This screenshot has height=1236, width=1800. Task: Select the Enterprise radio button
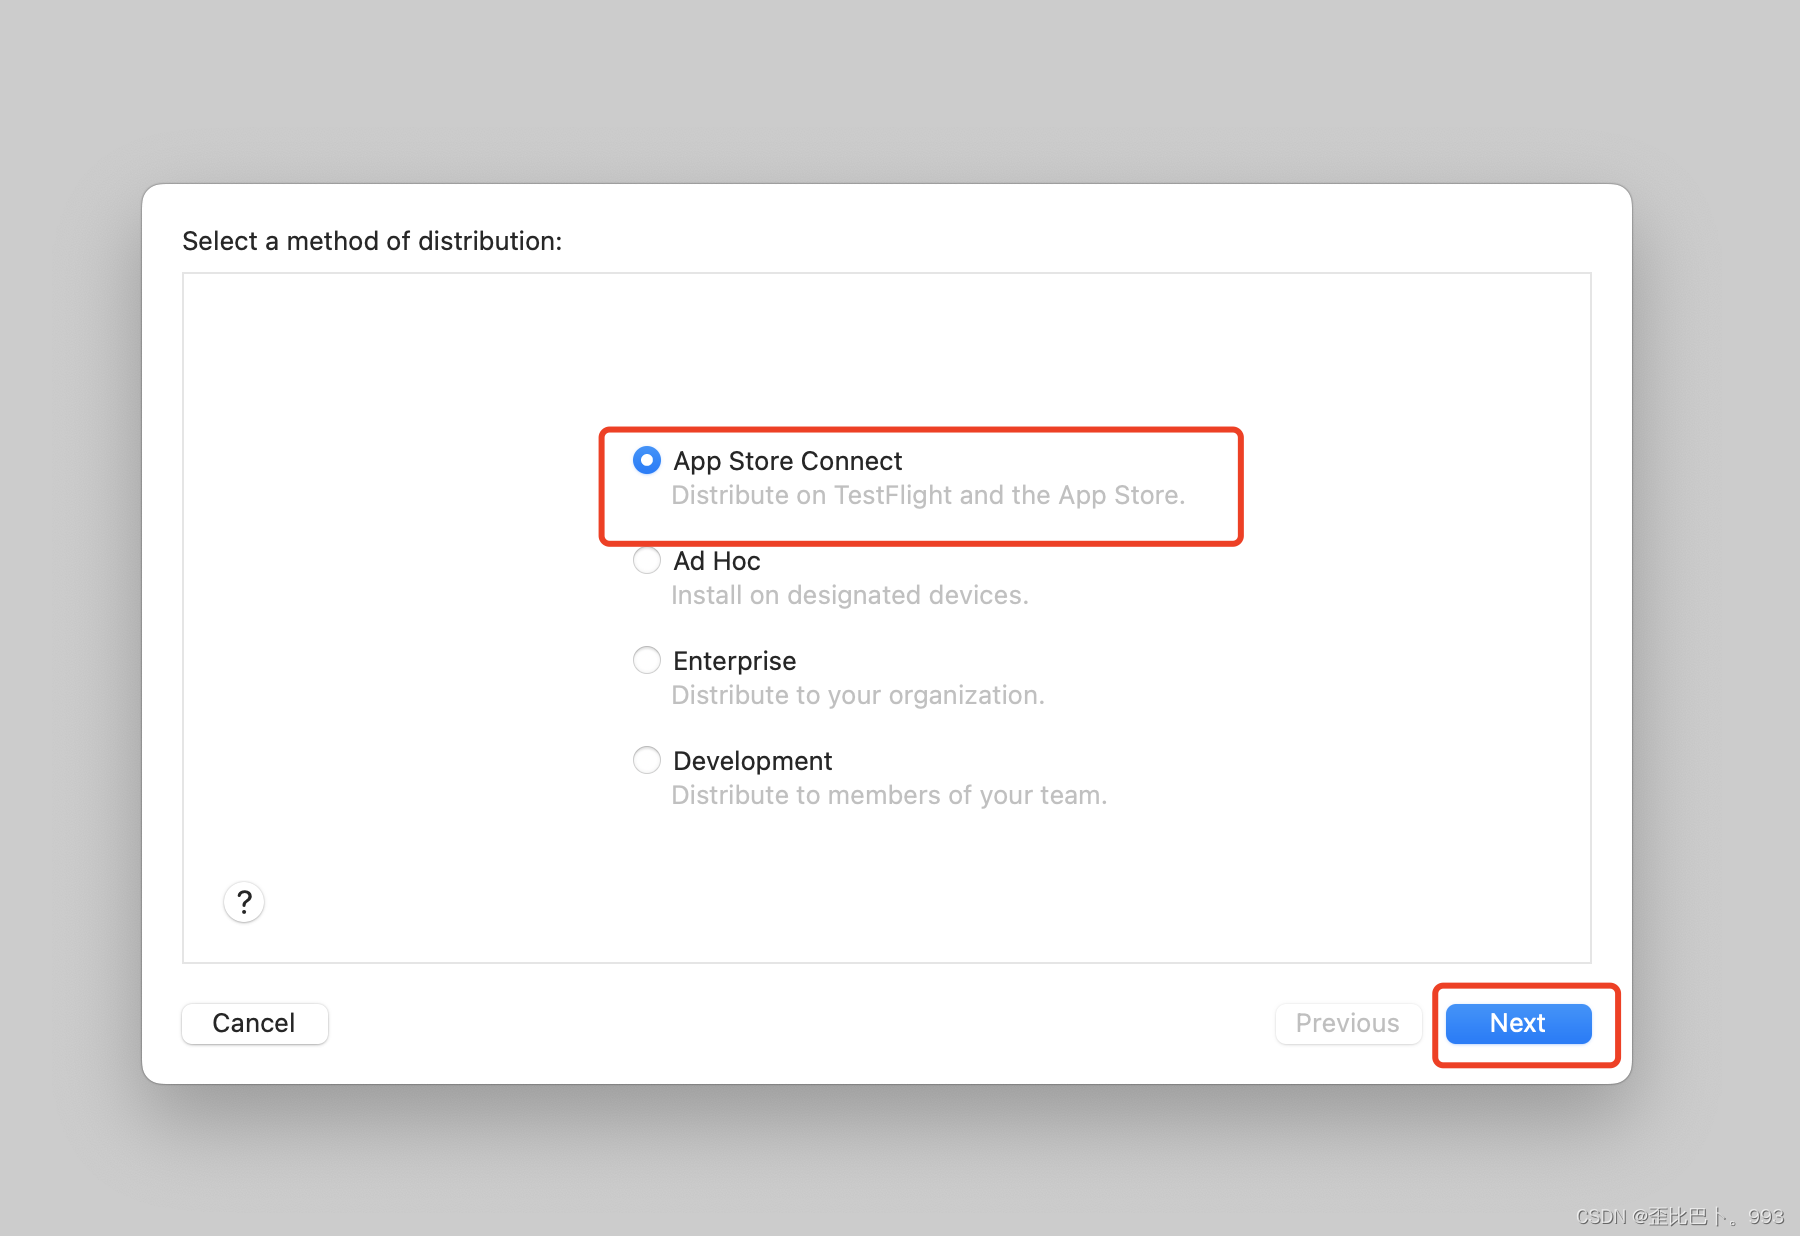pyautogui.click(x=647, y=660)
